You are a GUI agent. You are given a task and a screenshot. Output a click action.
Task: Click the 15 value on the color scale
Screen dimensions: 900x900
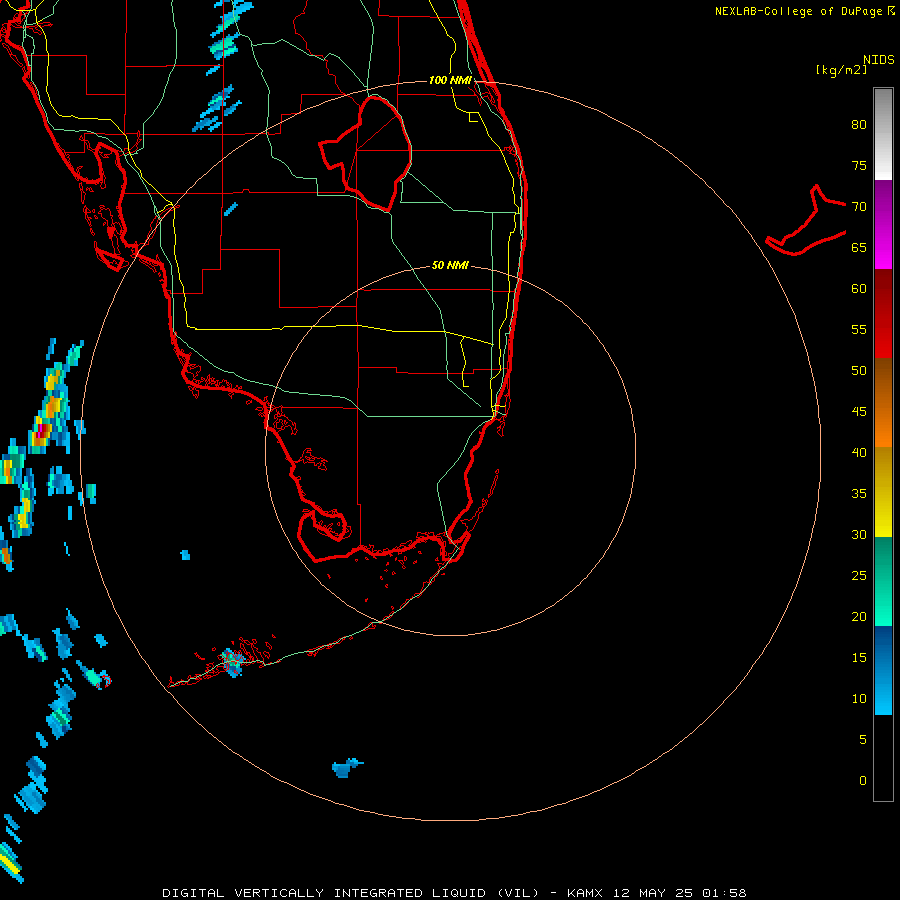pos(859,658)
